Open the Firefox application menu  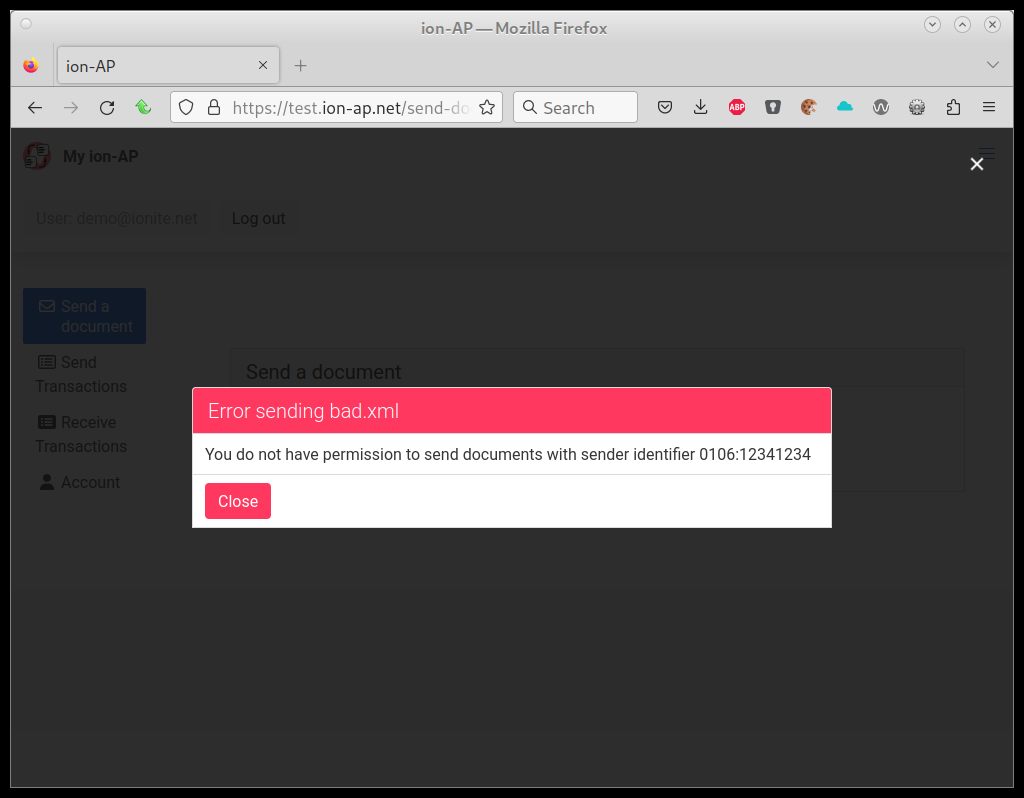989,107
